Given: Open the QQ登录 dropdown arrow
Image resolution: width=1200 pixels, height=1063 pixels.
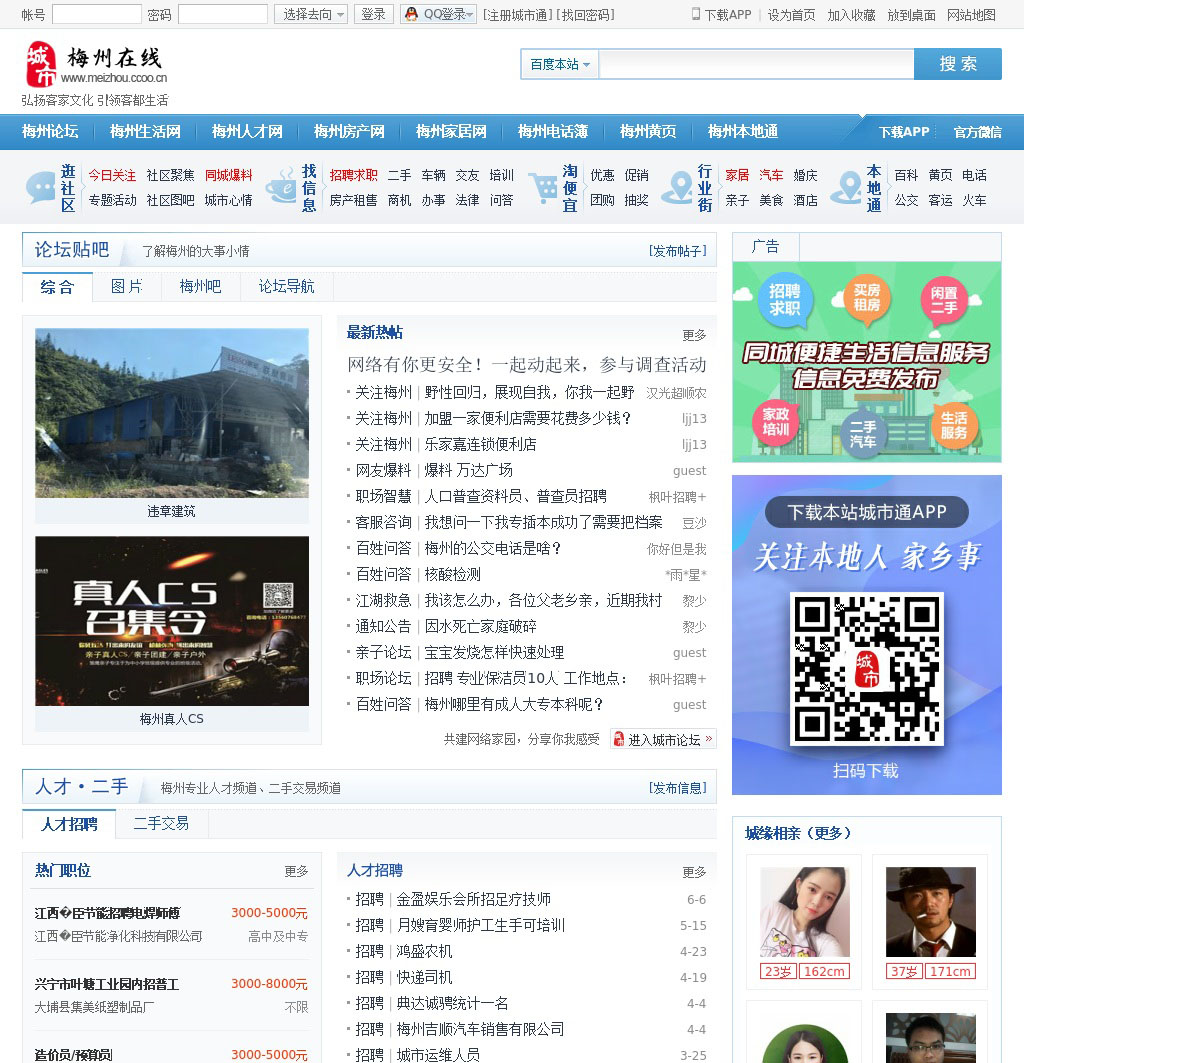Looking at the screenshot, I should (x=471, y=14).
